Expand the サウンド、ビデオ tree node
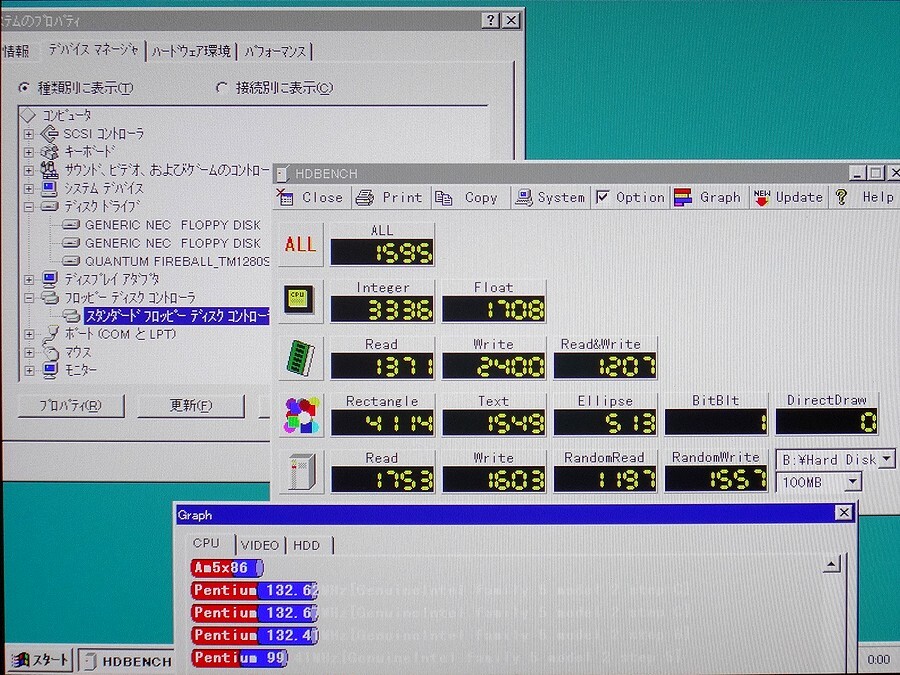Viewport: 900px width, 675px height. 29,170
